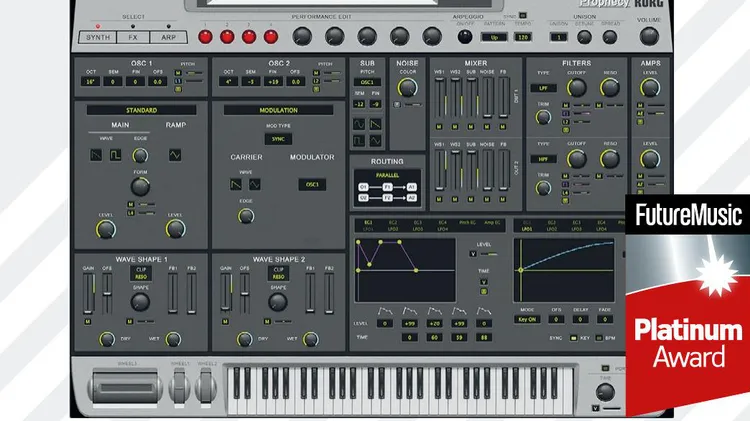Select the EG2 tab in envelope panel

(393, 222)
